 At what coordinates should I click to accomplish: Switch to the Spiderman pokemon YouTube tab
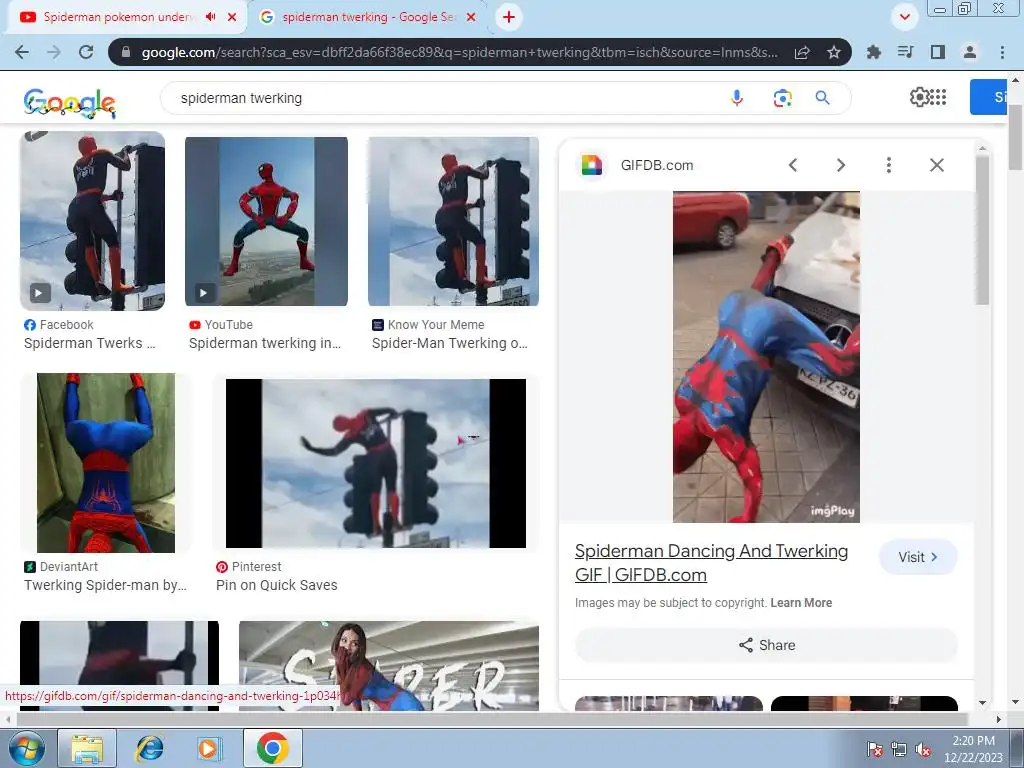point(118,17)
